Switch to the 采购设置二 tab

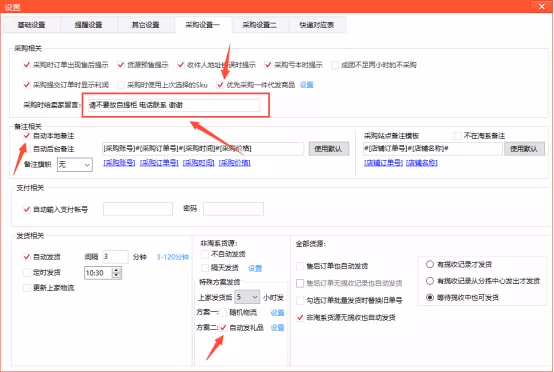point(260,25)
